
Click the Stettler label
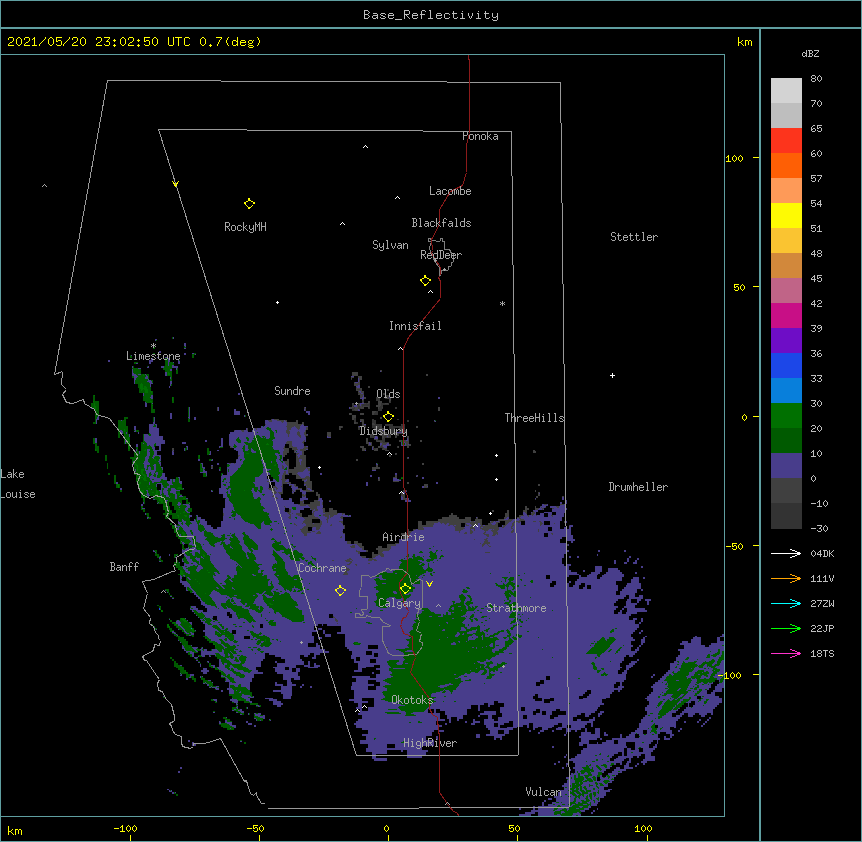coord(634,237)
